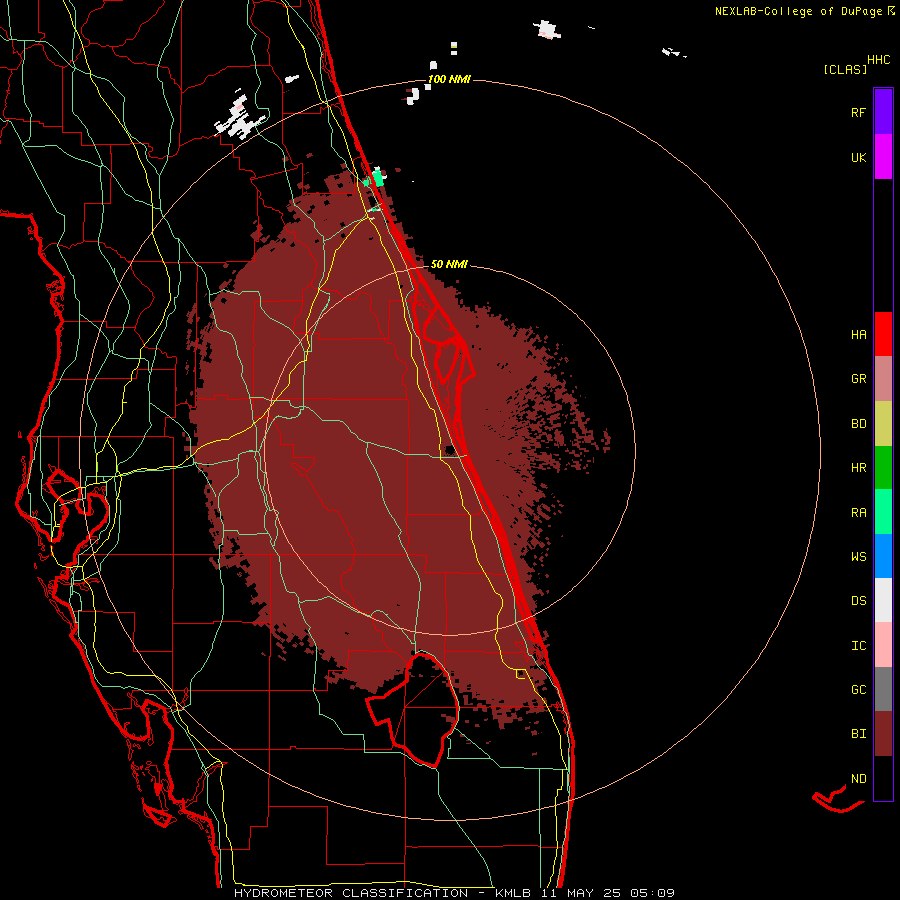
Task: Click the NEXLAB-College of DuPage credit text
Action: click(x=798, y=11)
